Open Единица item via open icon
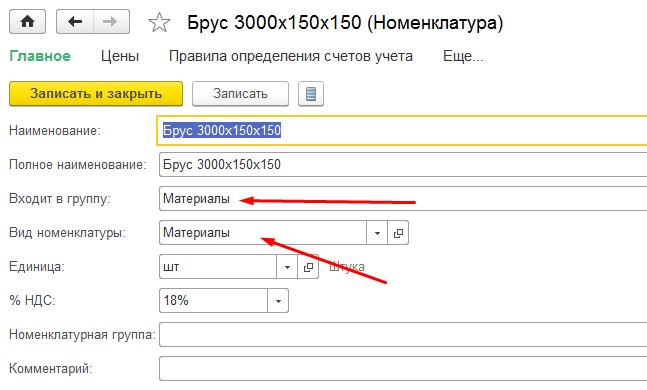This screenshot has width=647, height=390. (308, 267)
